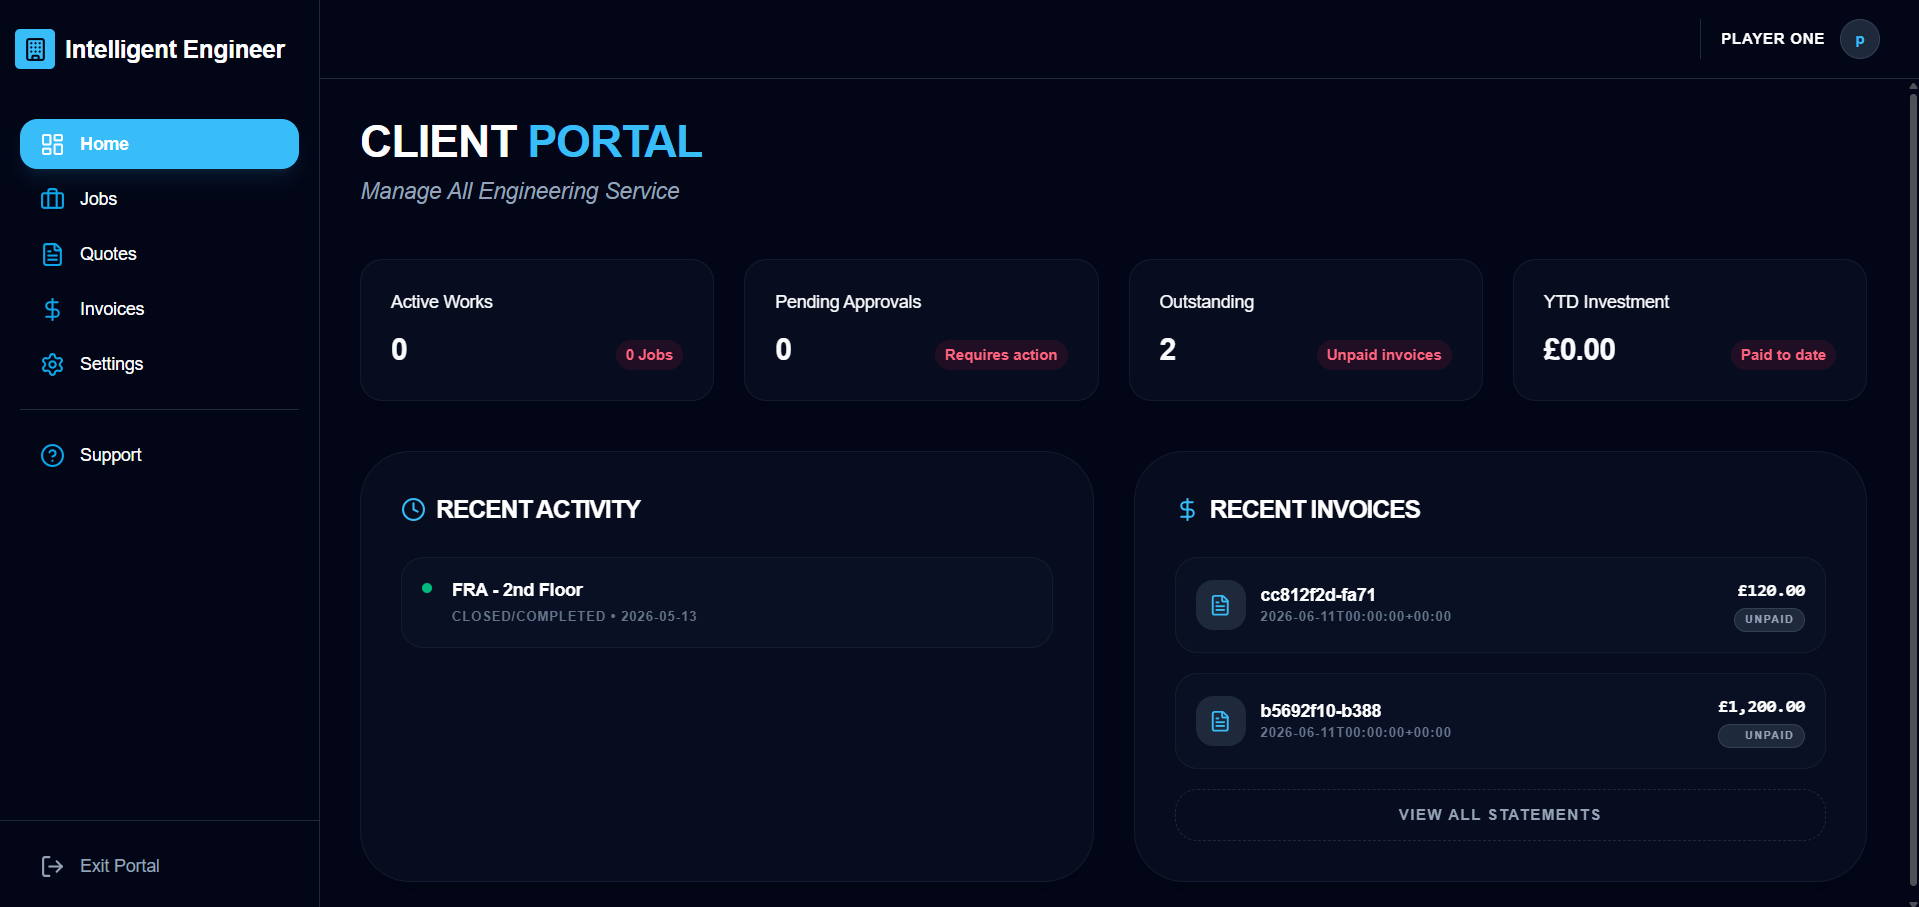
Task: Click the Requires action badge
Action: 1001,355
